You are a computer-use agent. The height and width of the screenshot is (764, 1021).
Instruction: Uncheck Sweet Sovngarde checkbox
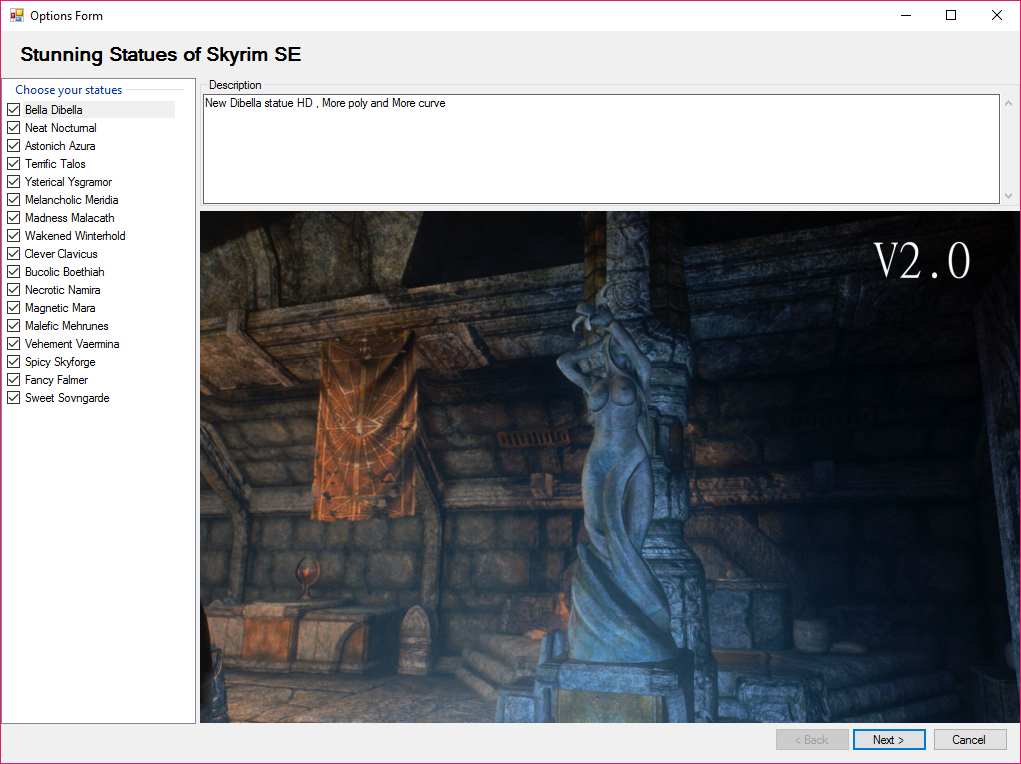coord(14,398)
